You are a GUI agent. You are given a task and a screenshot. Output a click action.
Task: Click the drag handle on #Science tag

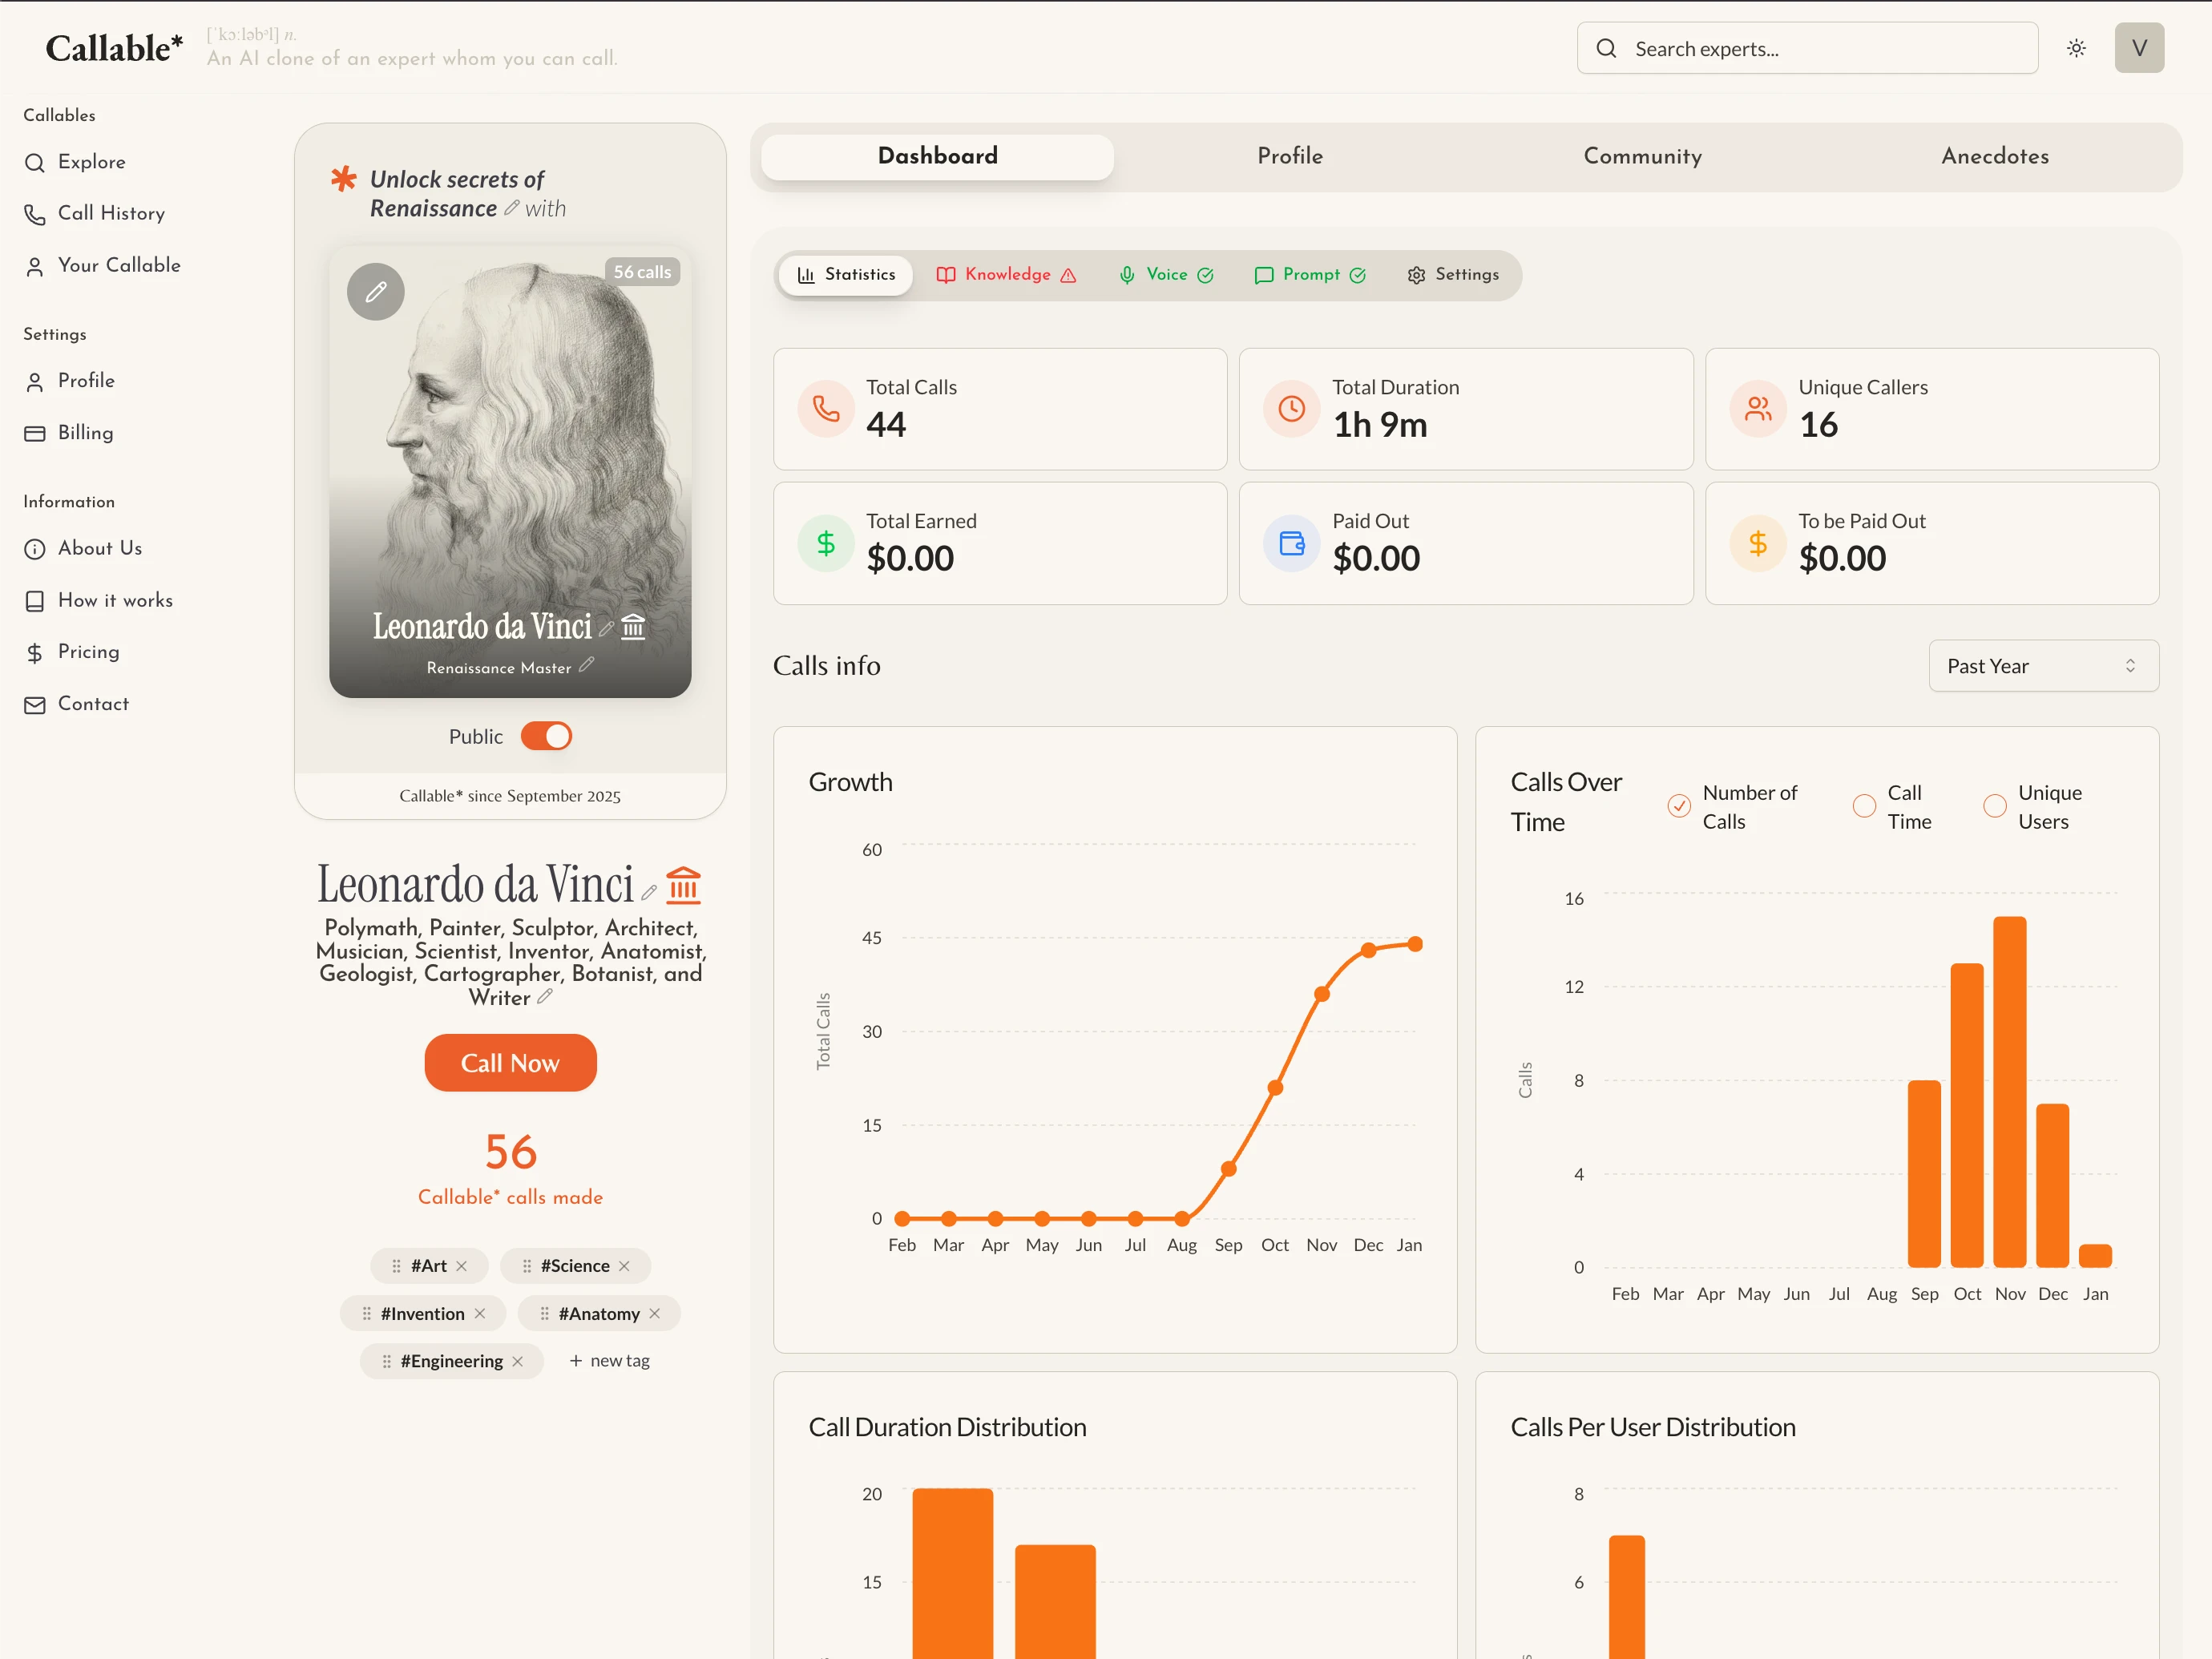coord(527,1266)
